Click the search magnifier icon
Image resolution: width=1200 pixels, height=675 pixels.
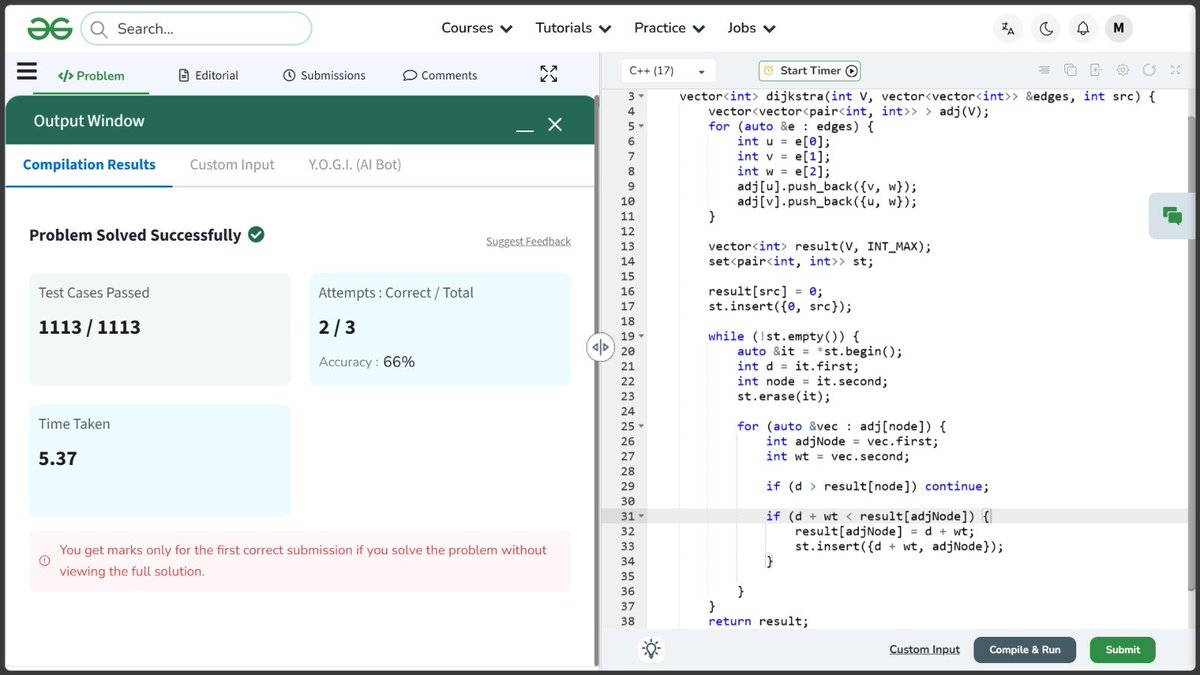(x=98, y=29)
